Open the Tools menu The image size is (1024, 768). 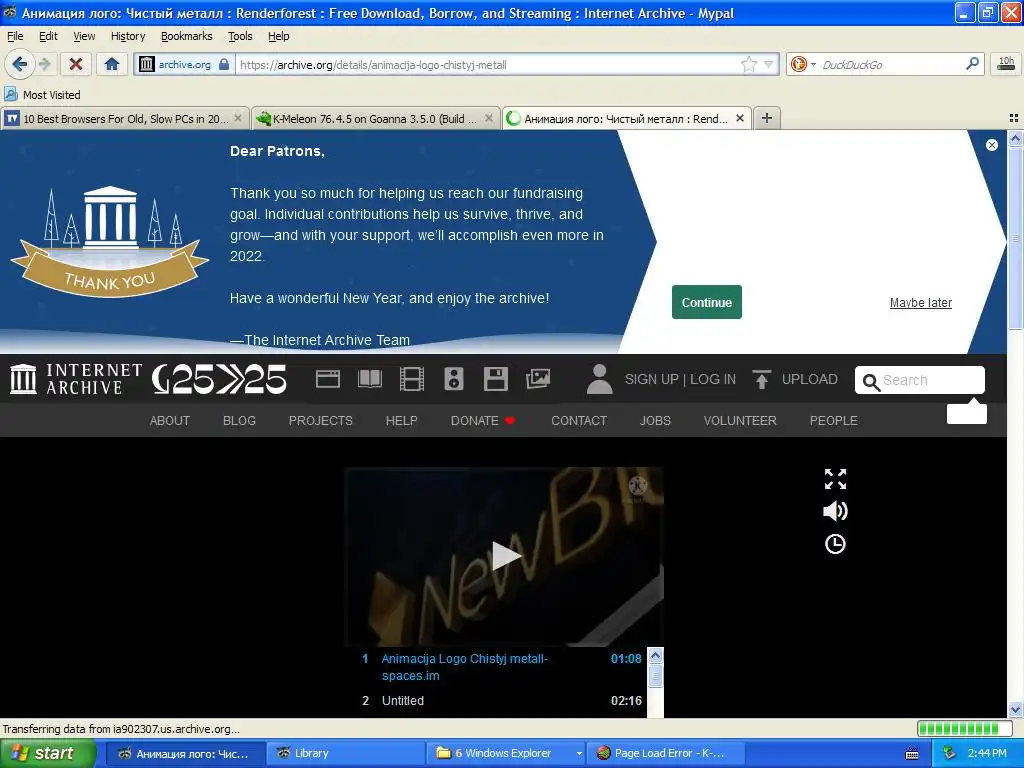(x=240, y=36)
